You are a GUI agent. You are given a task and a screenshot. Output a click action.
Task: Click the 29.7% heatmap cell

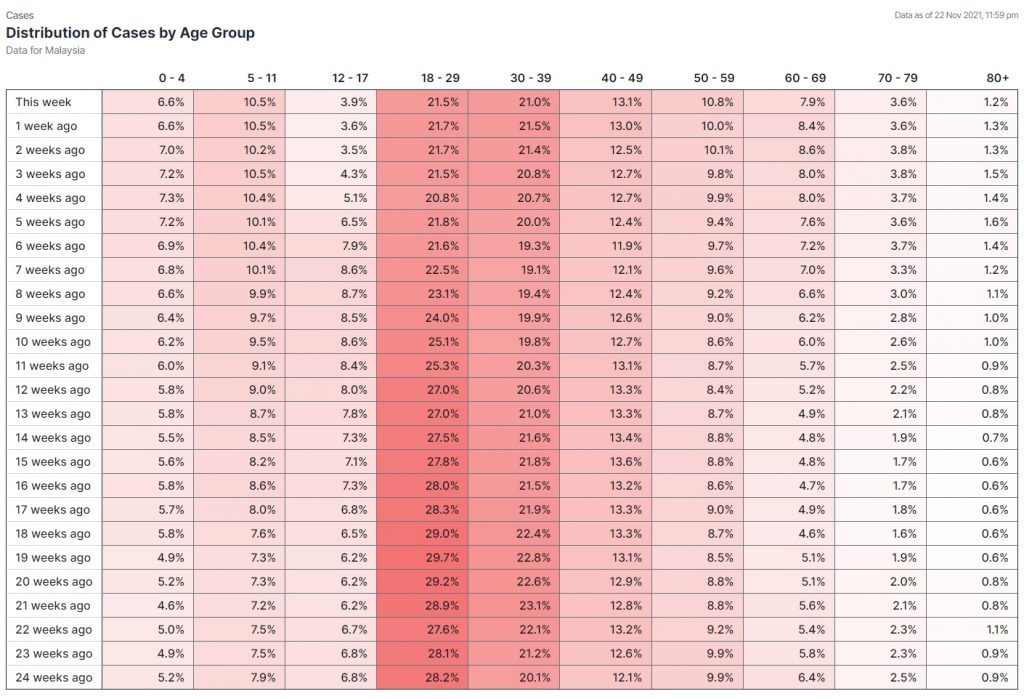[441, 558]
